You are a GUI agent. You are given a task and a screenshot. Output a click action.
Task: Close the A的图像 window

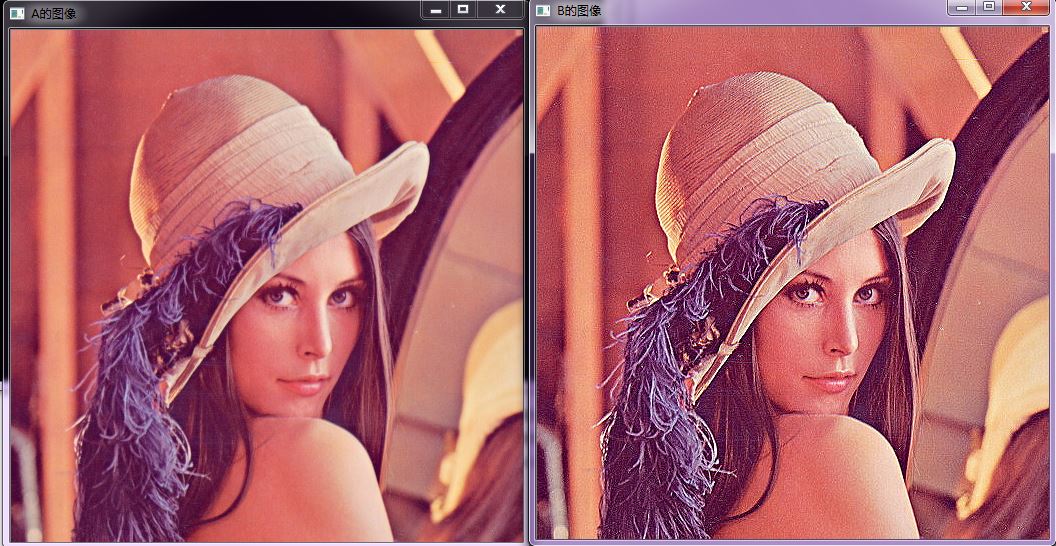(500, 9)
